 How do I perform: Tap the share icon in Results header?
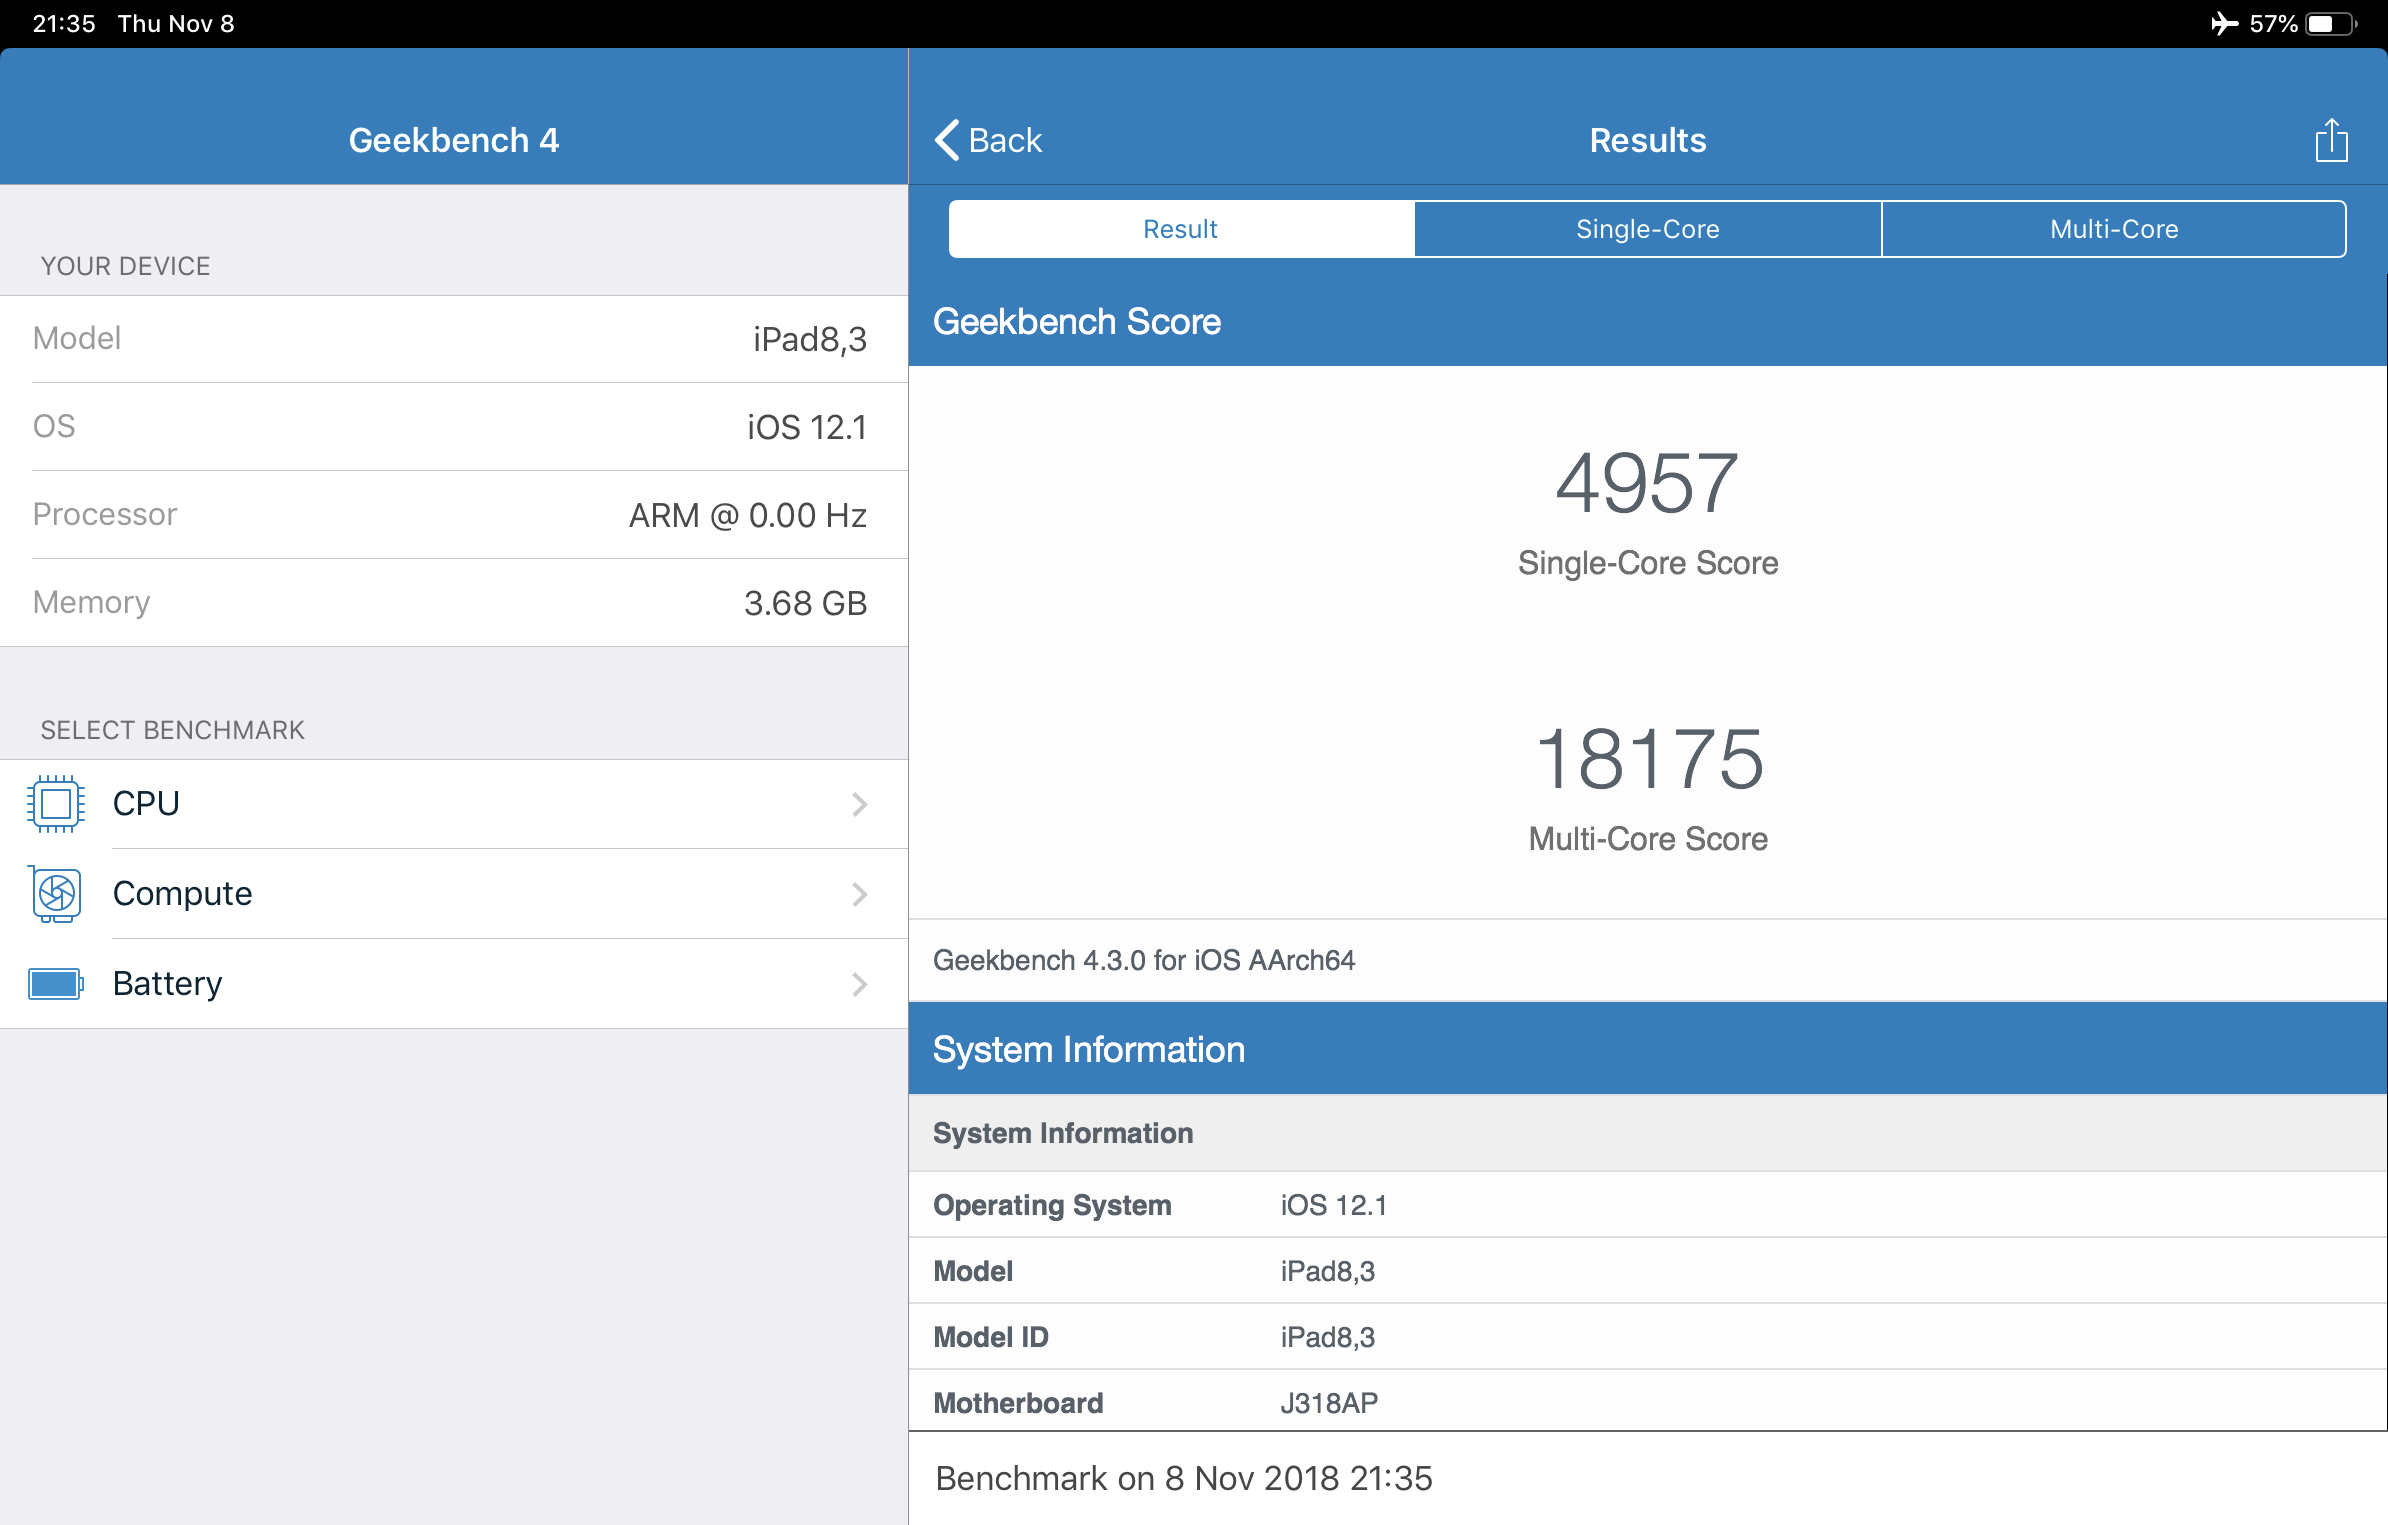click(2331, 140)
